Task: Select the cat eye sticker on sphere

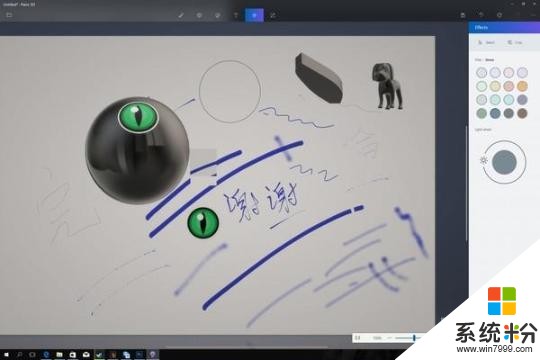Action: pos(138,117)
